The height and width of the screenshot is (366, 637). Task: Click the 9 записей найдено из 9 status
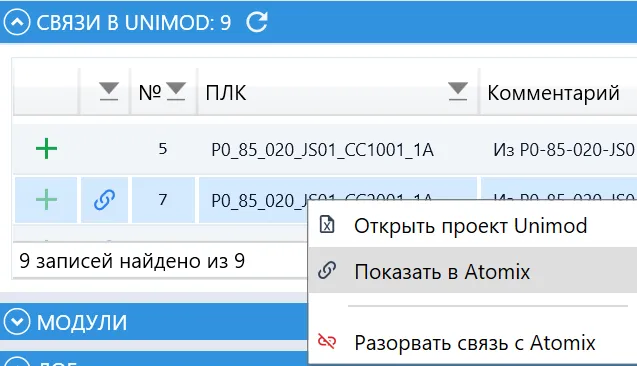point(132,261)
